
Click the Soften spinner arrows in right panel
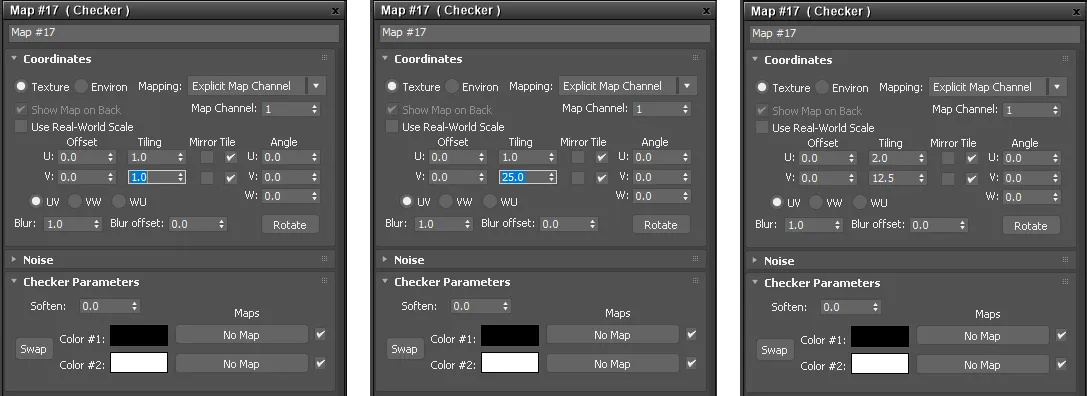(876, 307)
